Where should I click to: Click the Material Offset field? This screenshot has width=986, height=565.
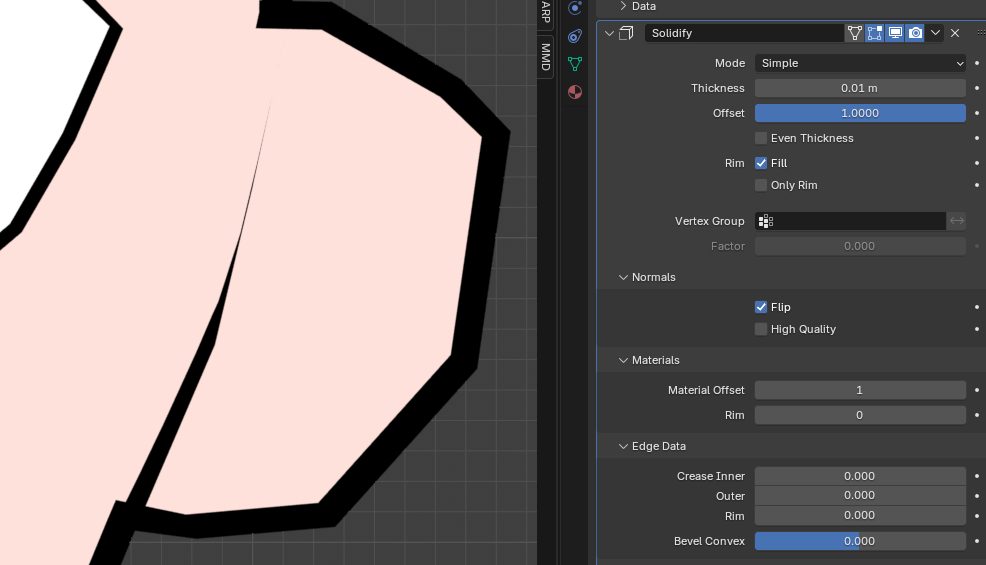(x=860, y=390)
